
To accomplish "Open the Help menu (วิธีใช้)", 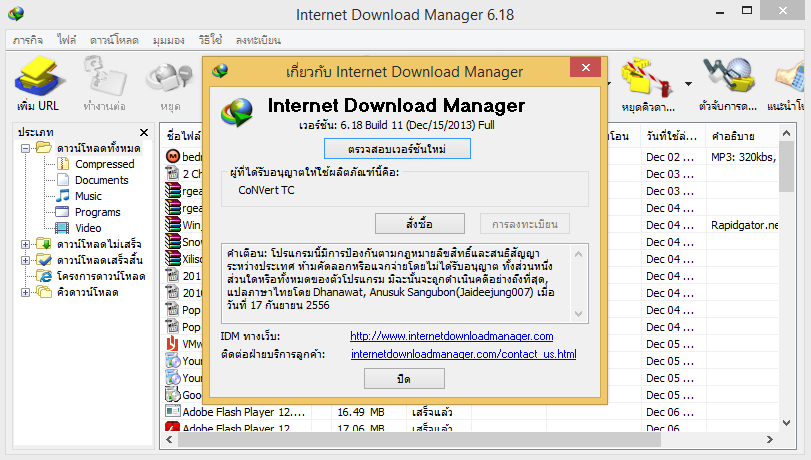I will [x=210, y=40].
